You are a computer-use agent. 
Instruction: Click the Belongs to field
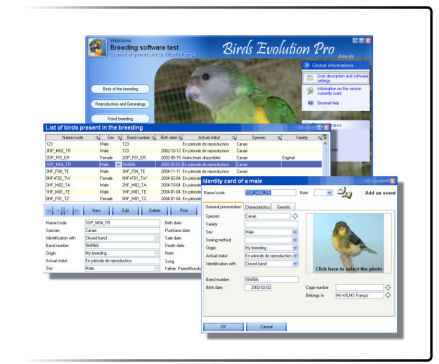[x=359, y=295]
